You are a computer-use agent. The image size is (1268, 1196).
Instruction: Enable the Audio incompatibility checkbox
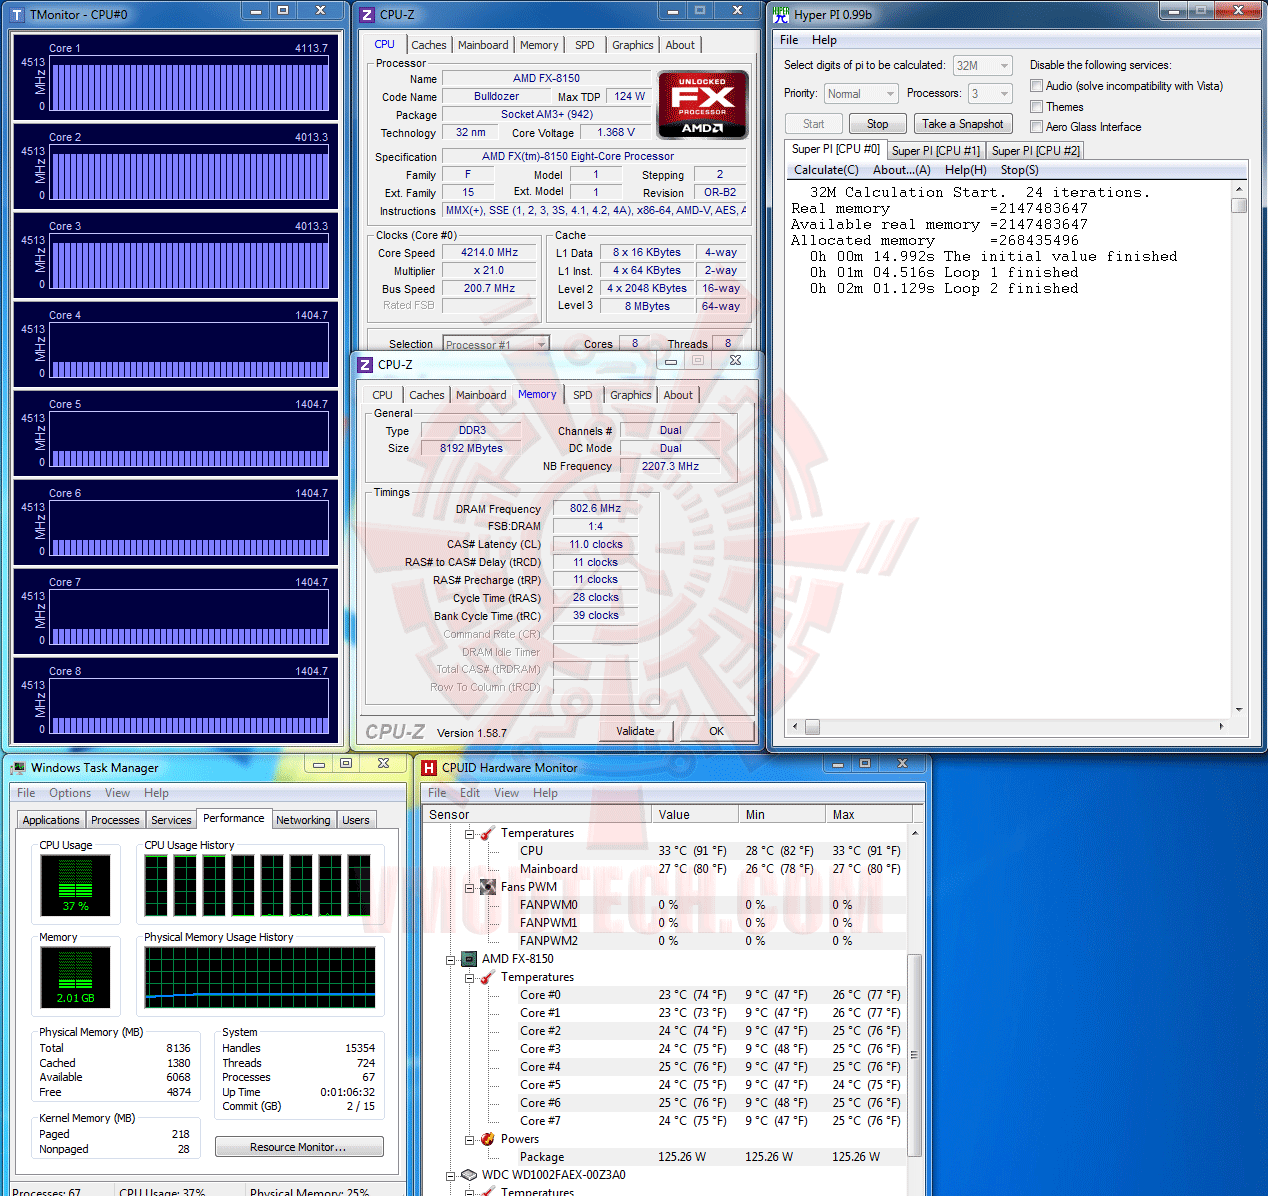[x=1037, y=86]
